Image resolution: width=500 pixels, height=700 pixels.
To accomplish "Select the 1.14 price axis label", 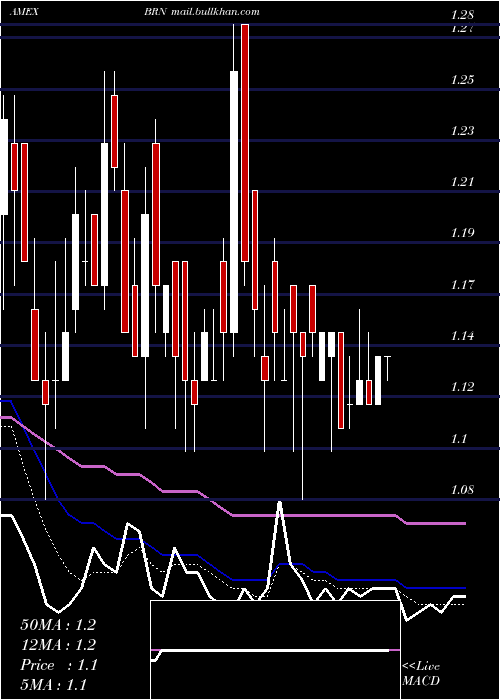I will 462,336.
